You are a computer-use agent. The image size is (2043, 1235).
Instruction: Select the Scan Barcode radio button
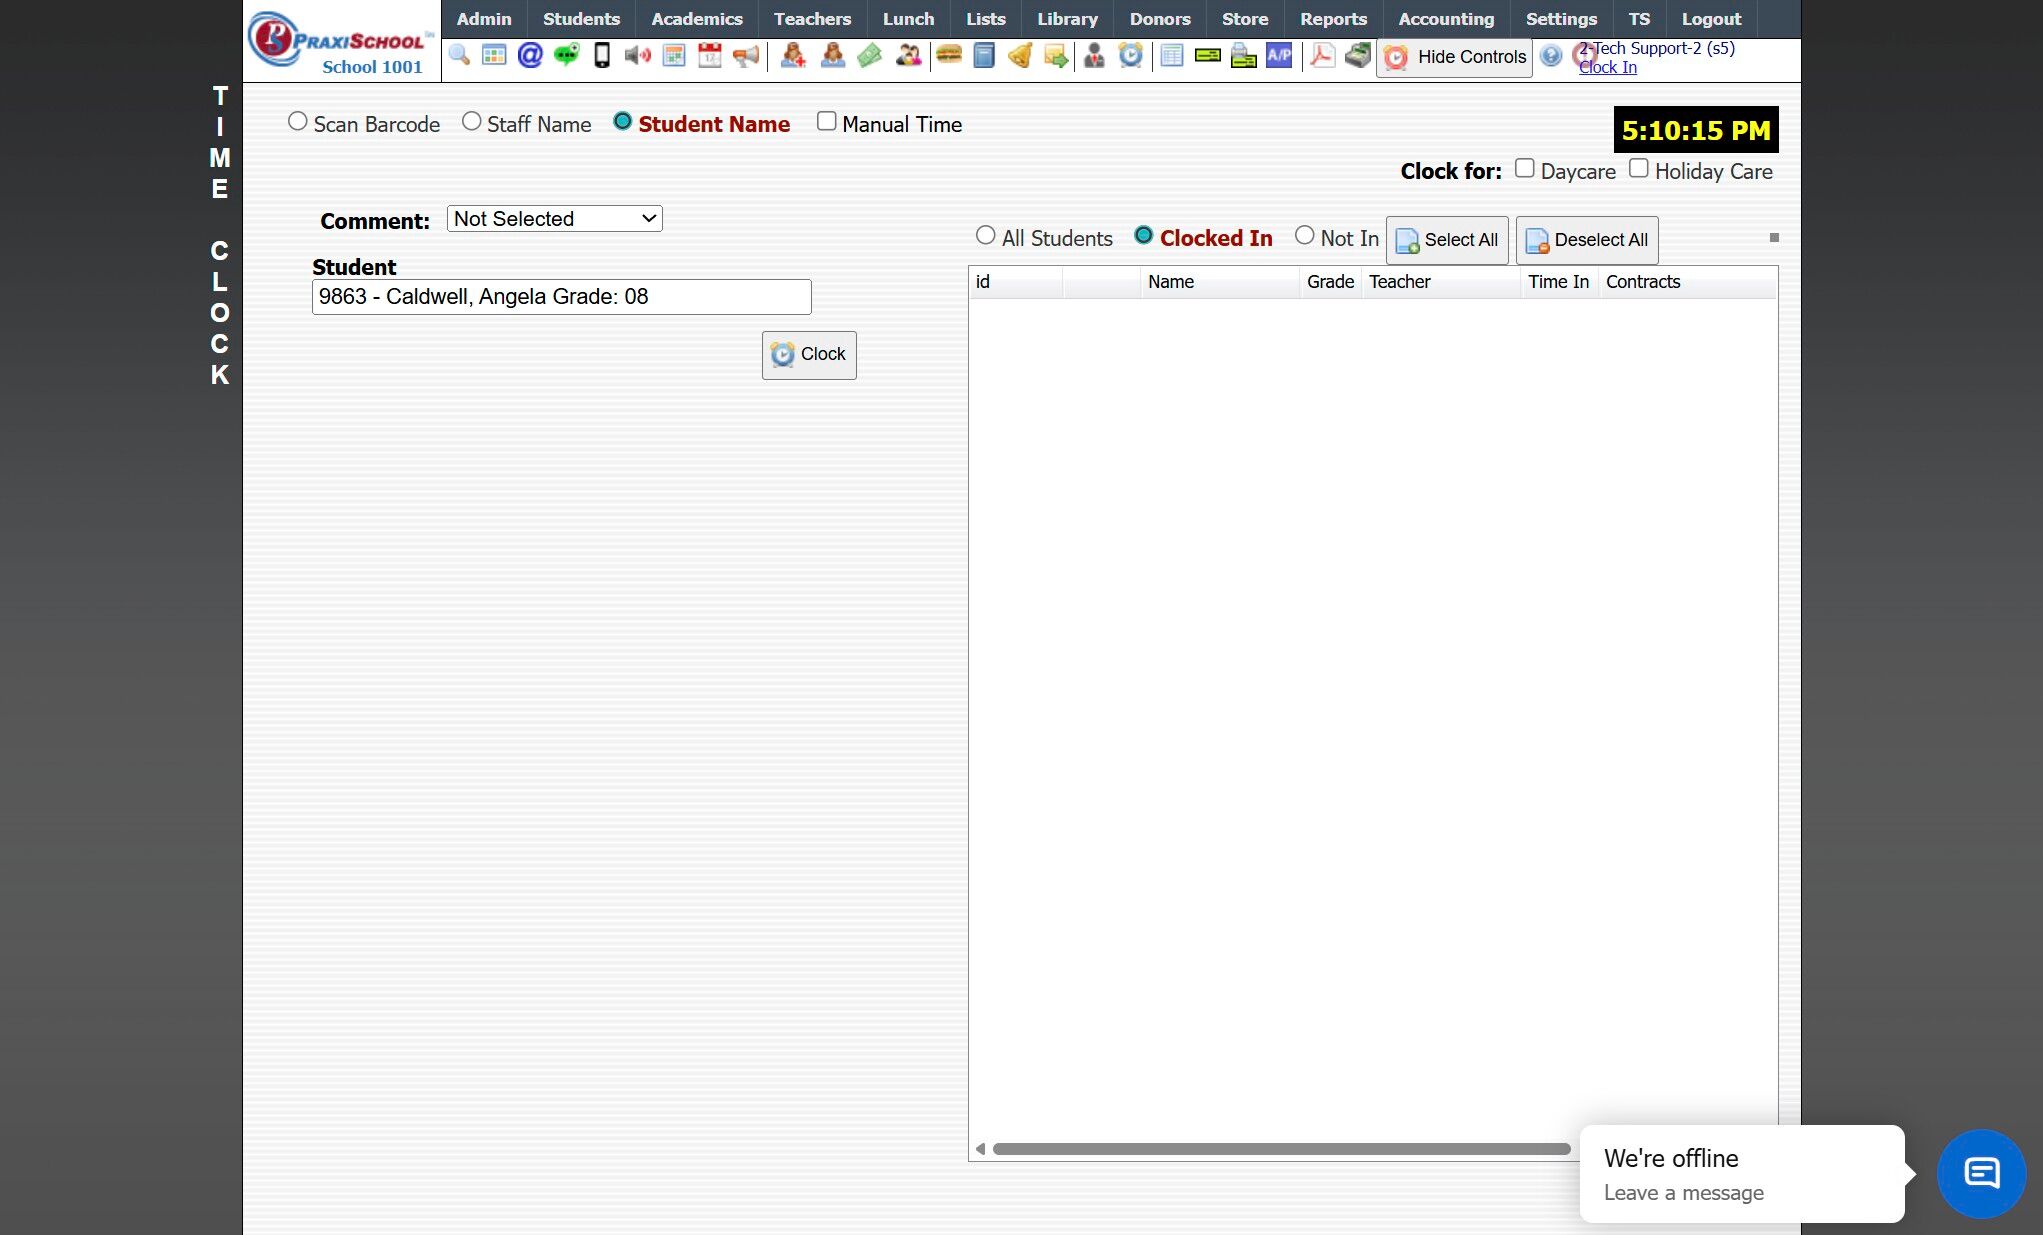pos(297,122)
